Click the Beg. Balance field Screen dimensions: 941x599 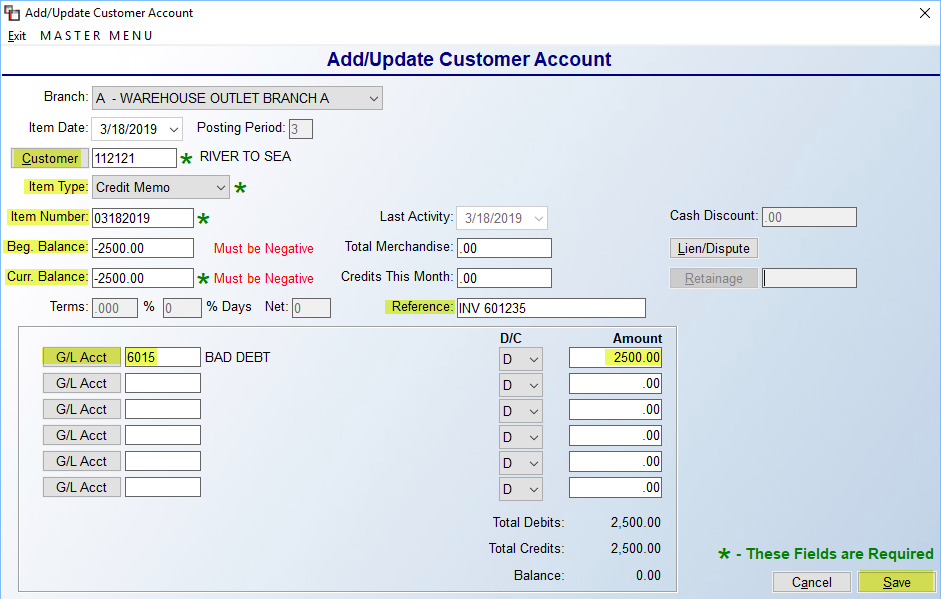(x=143, y=248)
